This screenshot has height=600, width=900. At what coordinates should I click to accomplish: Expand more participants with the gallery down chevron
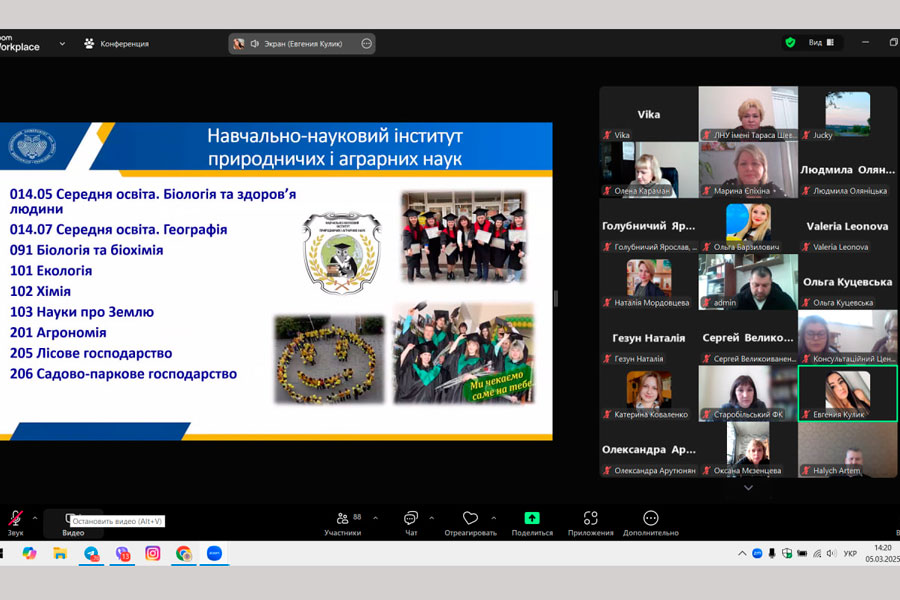click(748, 488)
